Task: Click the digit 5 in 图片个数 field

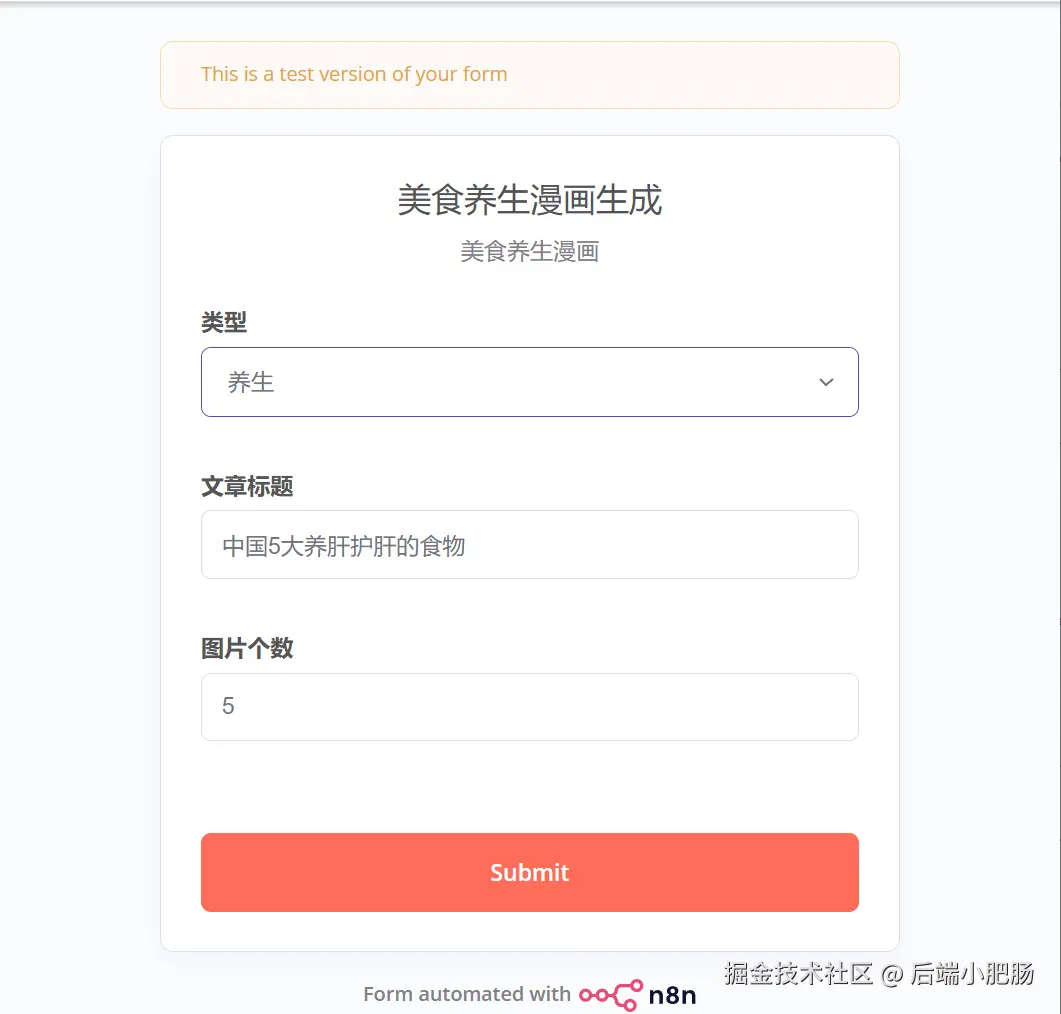Action: pos(228,707)
